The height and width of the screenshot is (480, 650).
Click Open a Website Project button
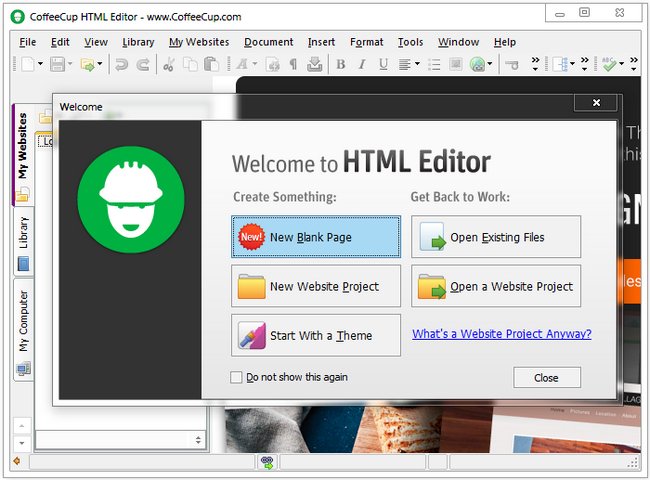click(496, 286)
